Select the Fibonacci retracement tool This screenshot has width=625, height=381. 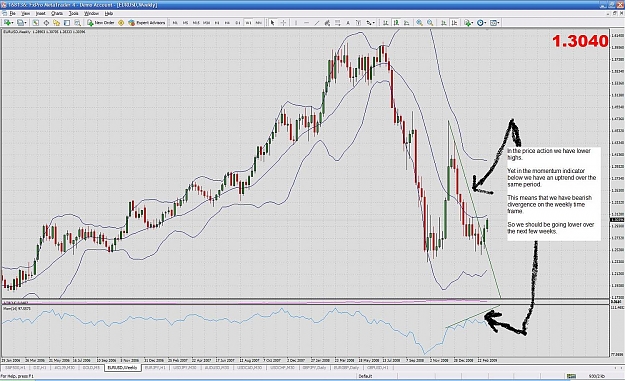[x=337, y=23]
